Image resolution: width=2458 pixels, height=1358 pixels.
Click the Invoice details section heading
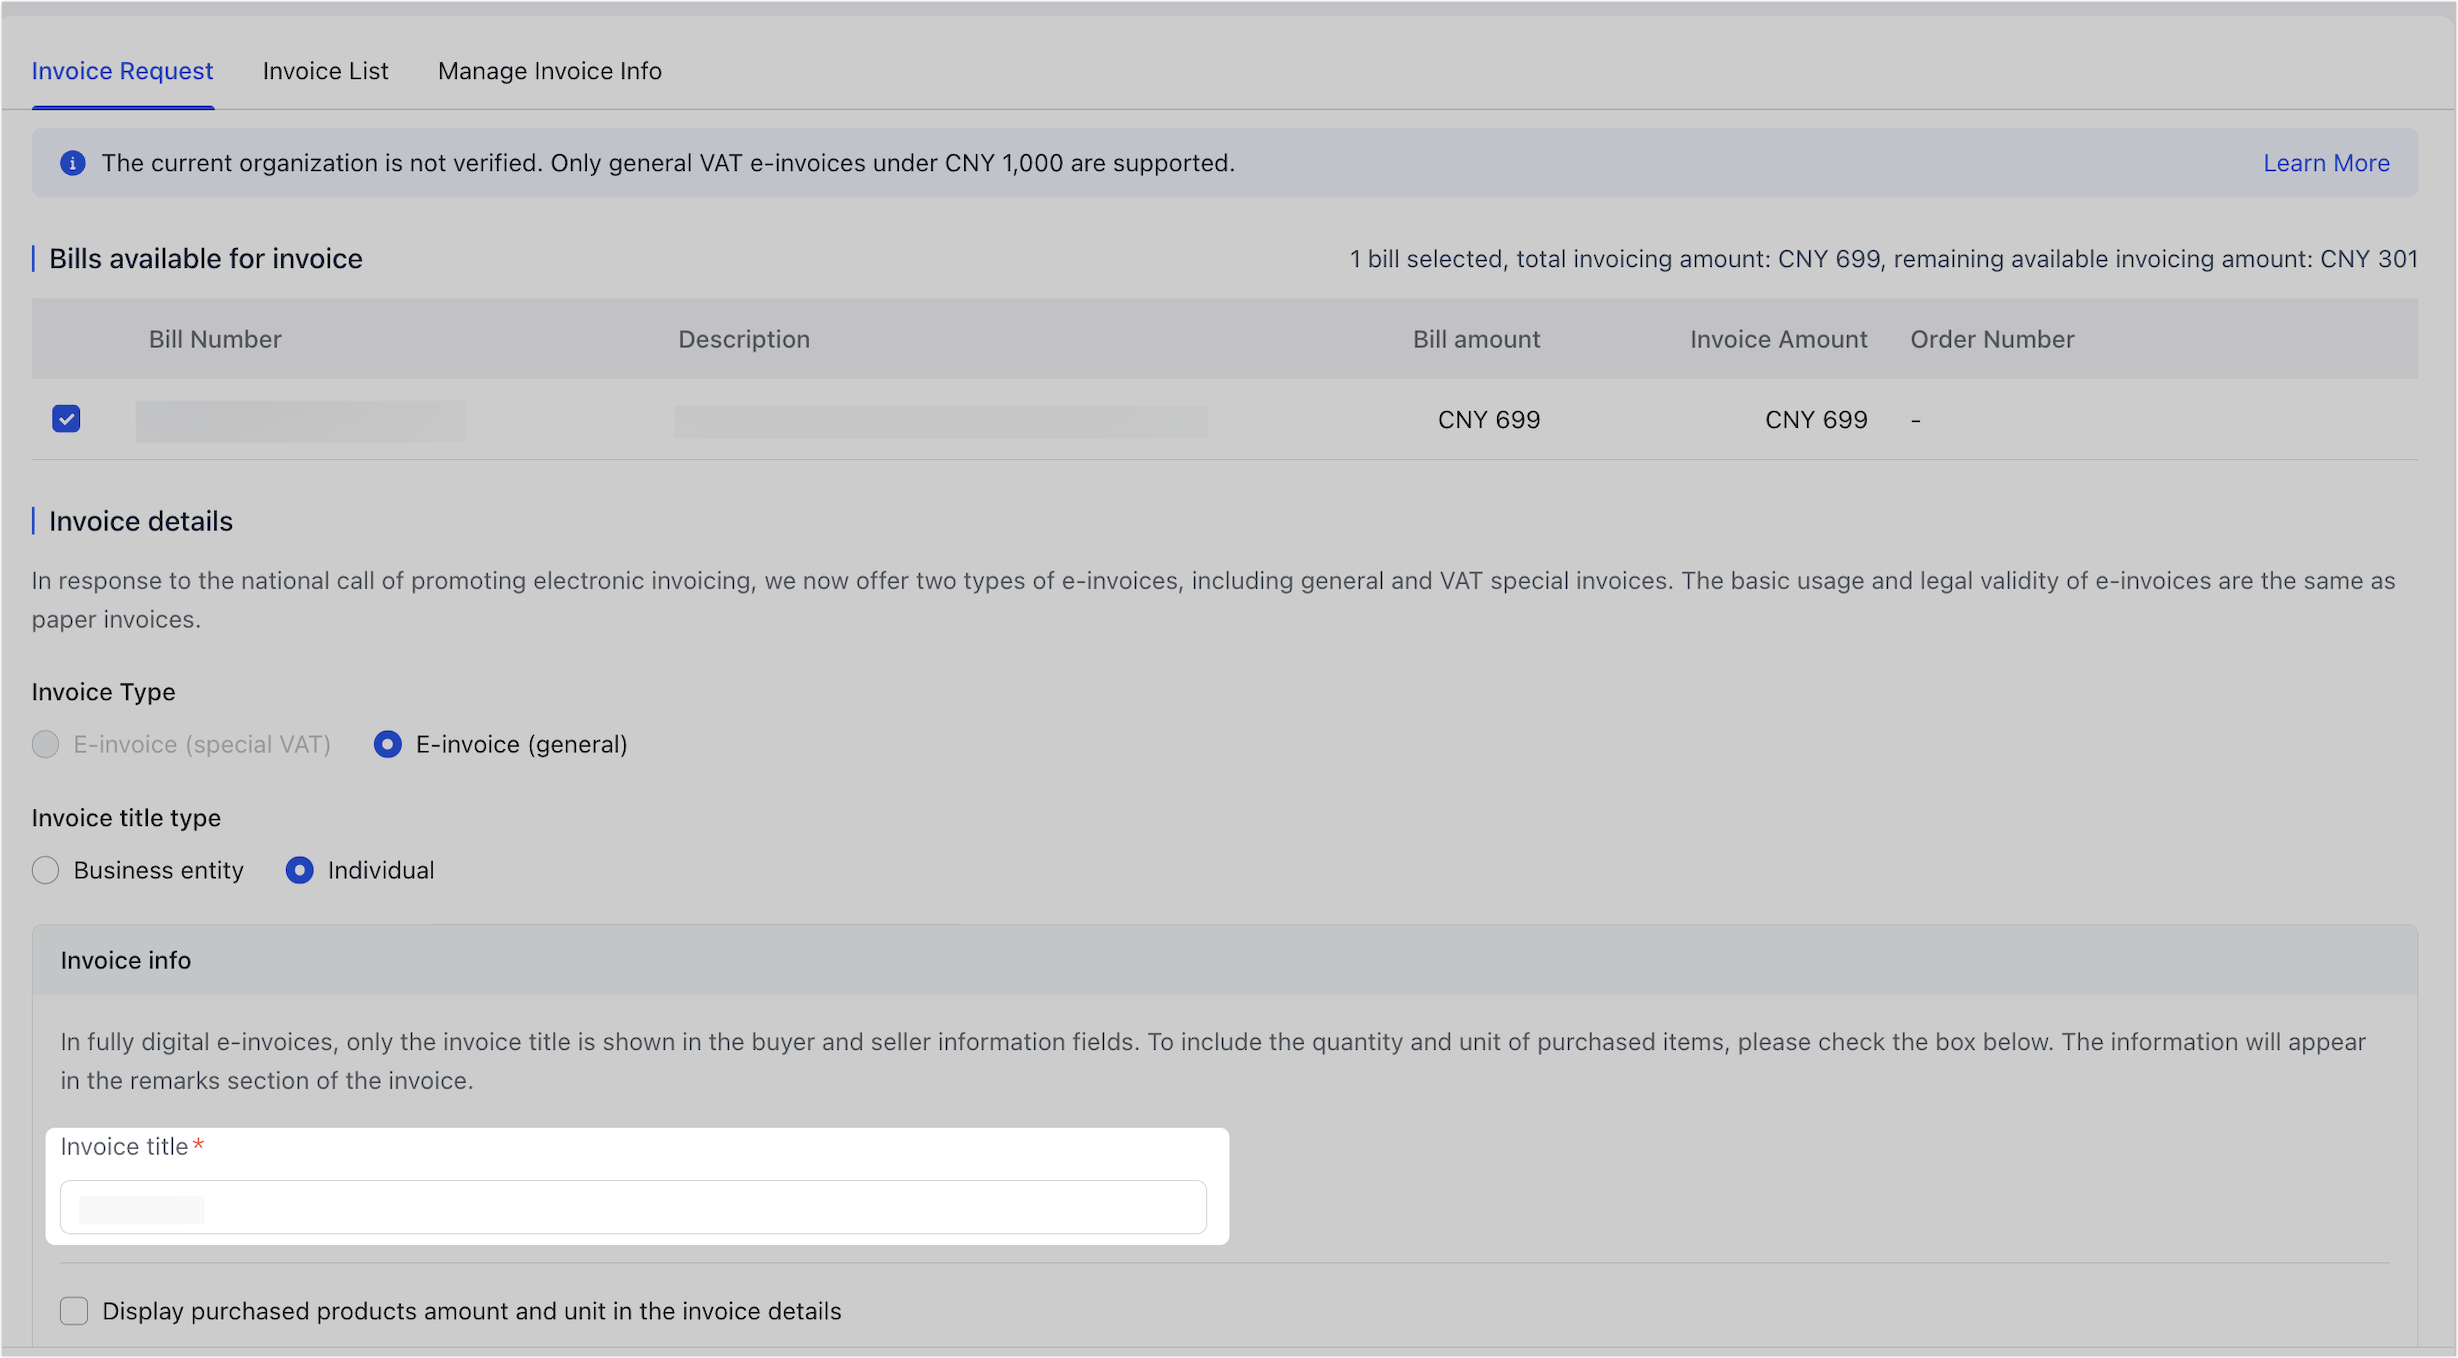click(140, 520)
